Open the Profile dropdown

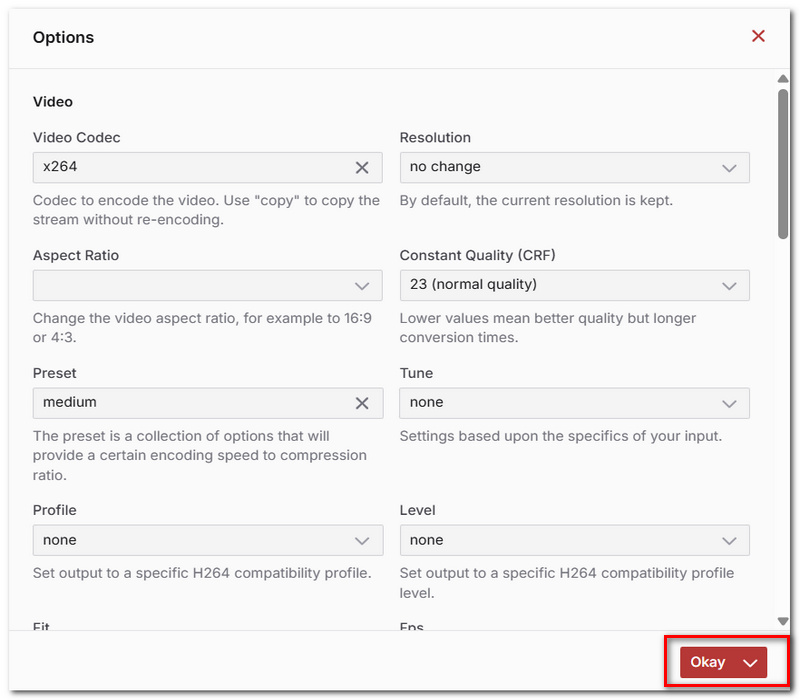click(x=208, y=540)
